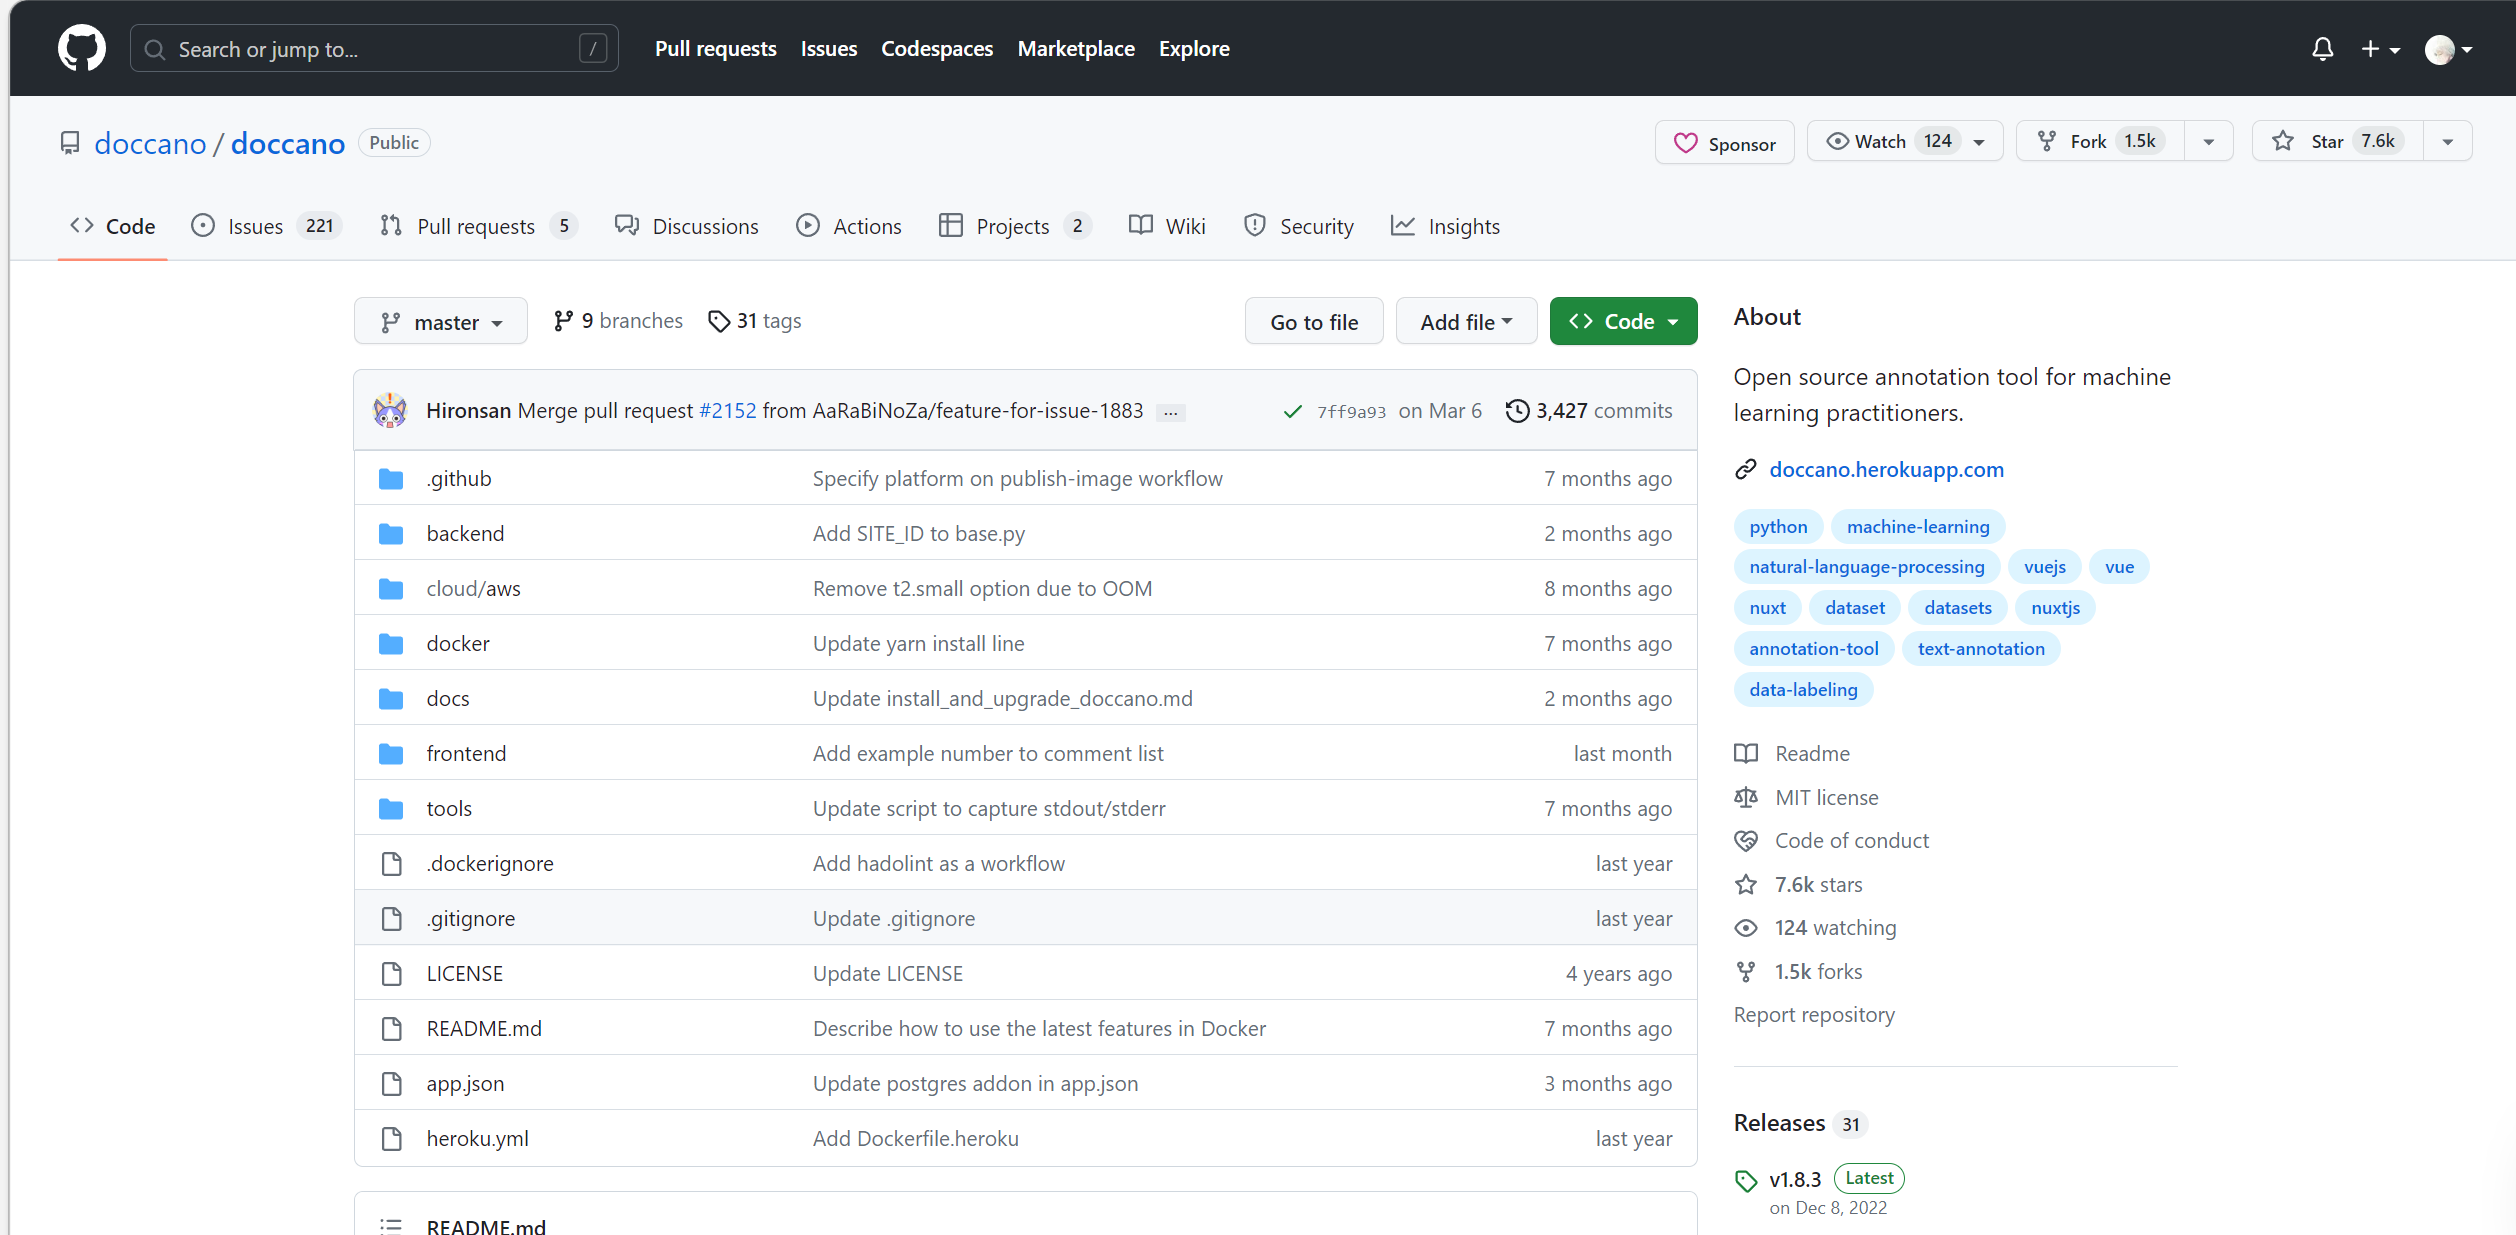Go to Marketplace
The width and height of the screenshot is (2516, 1235).
tap(1076, 49)
